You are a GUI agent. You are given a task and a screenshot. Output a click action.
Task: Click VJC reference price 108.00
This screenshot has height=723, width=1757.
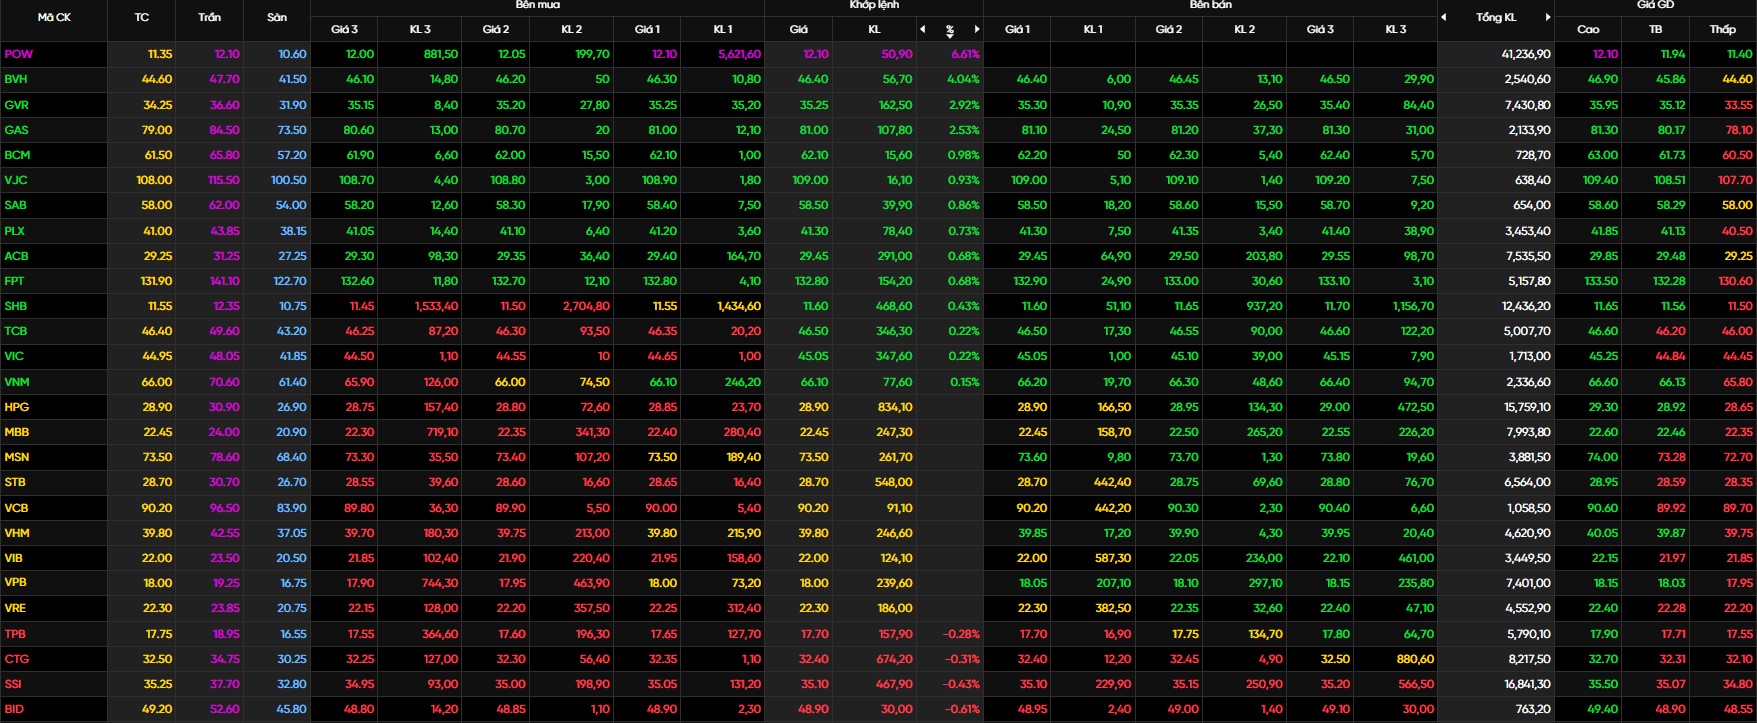pyautogui.click(x=154, y=180)
